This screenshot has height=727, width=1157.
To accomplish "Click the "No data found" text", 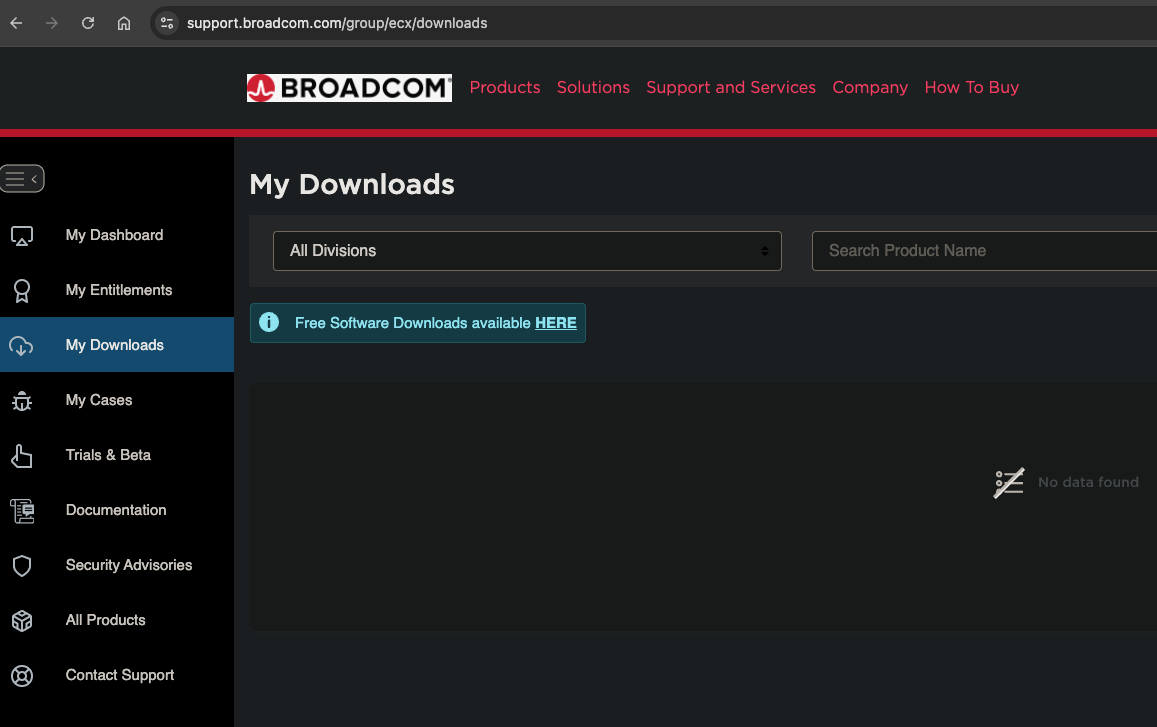I will point(1088,482).
